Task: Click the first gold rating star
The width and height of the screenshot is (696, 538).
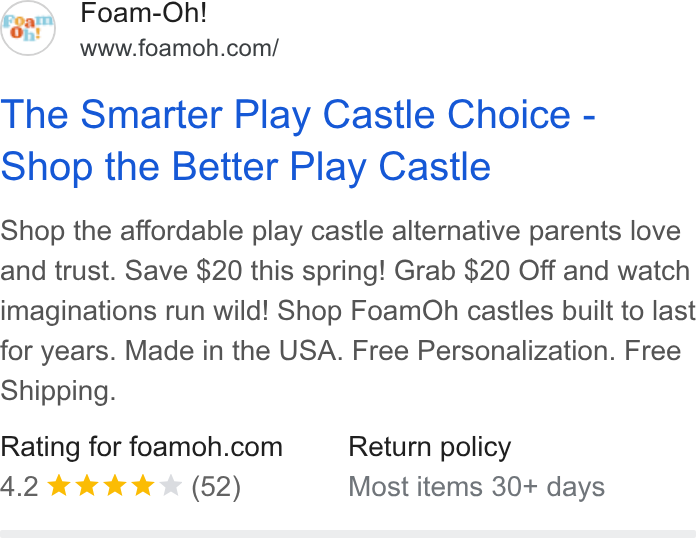Action: (x=59, y=485)
